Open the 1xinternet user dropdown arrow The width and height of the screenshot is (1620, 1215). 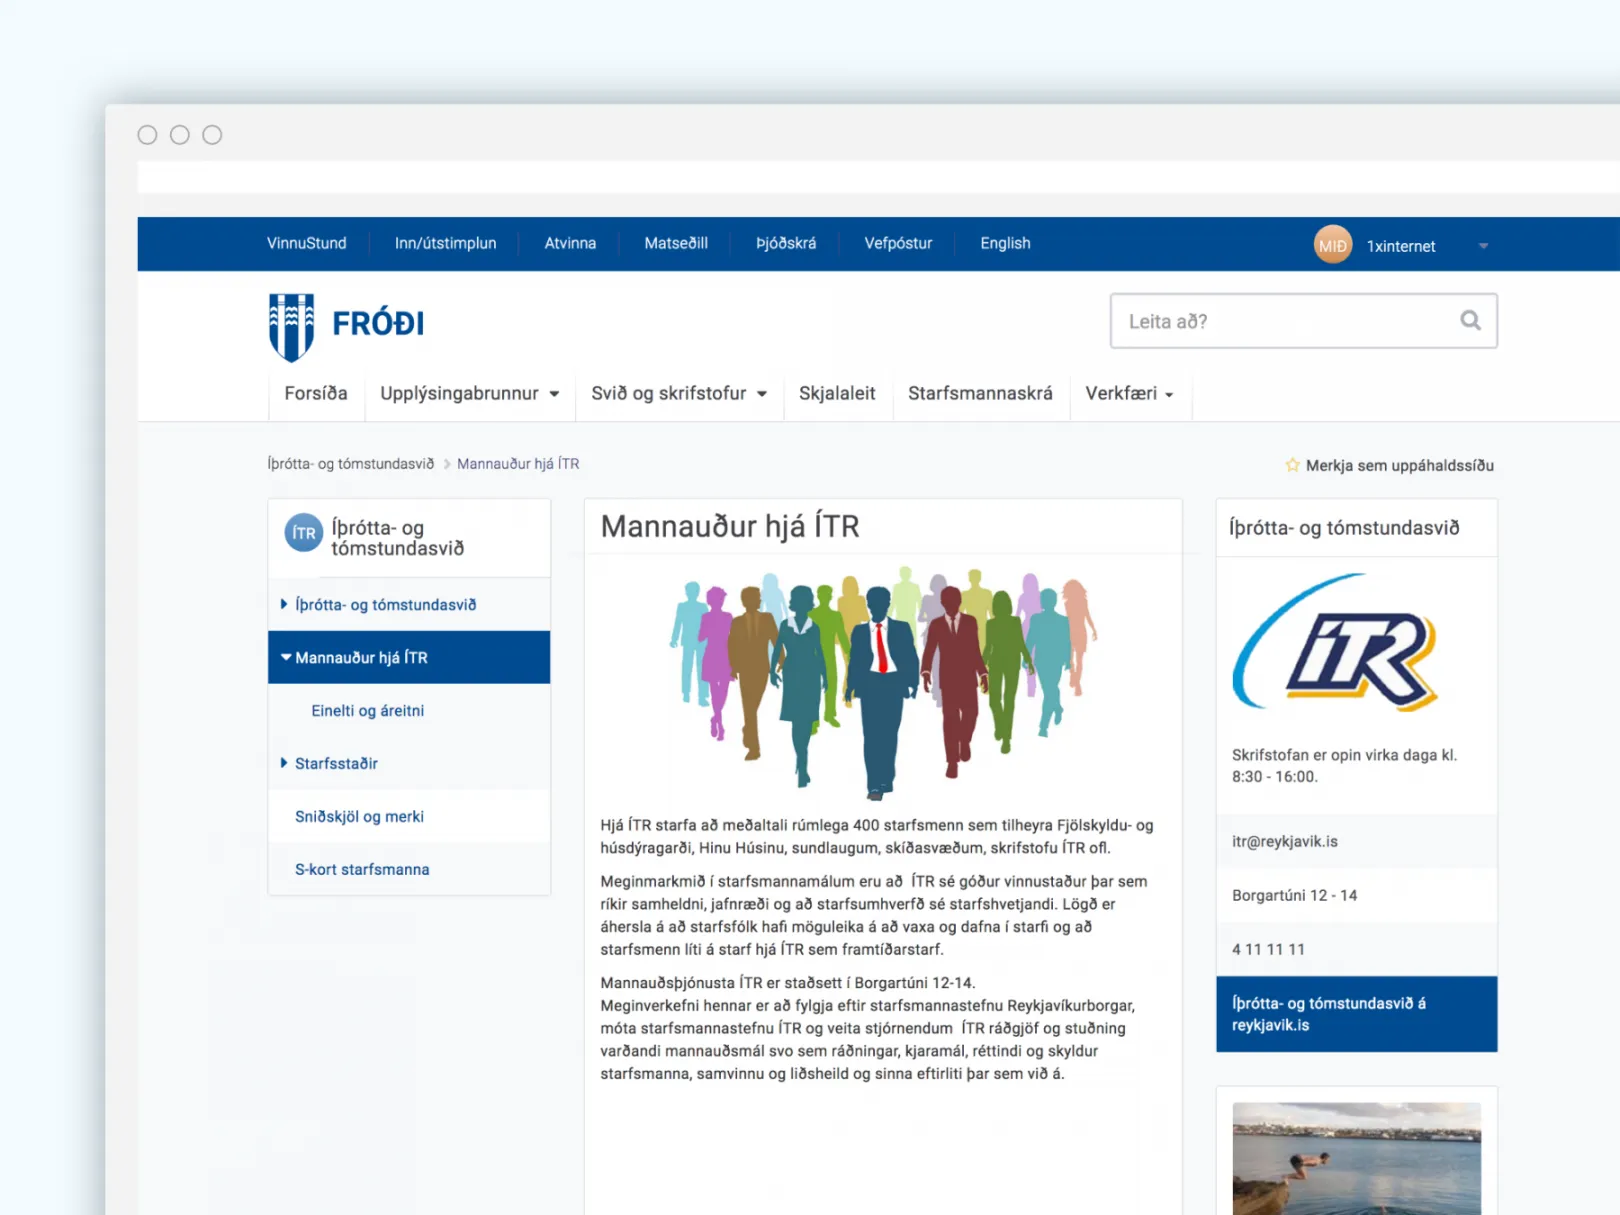[1483, 246]
